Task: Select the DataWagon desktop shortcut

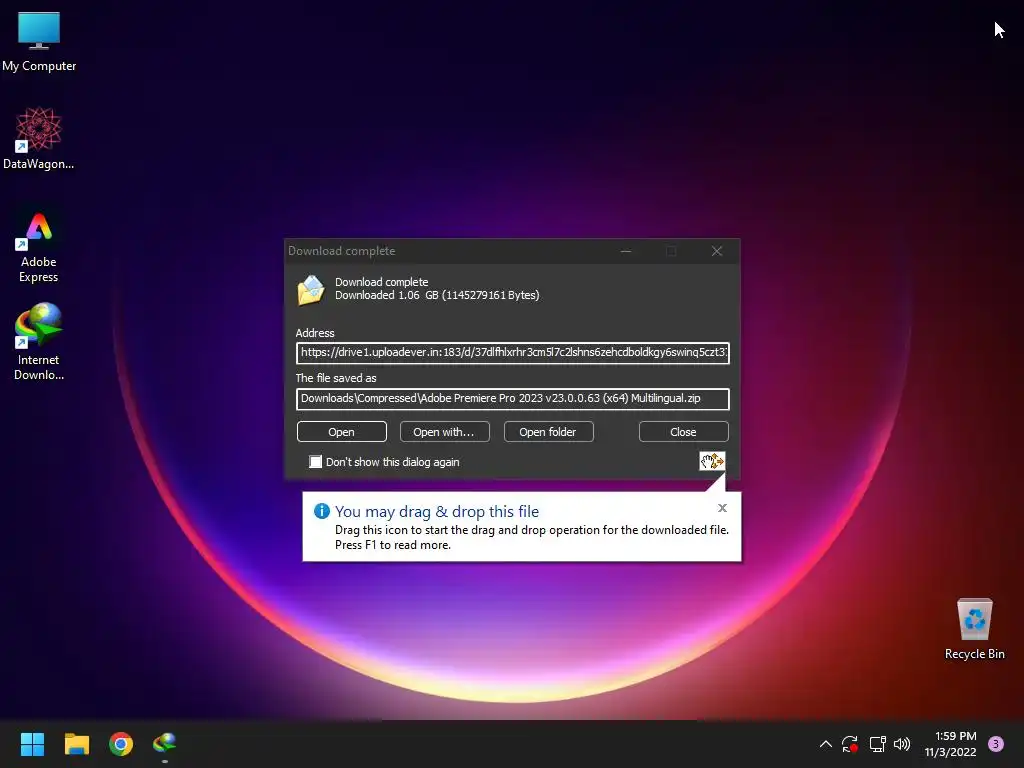Action: click(x=39, y=138)
